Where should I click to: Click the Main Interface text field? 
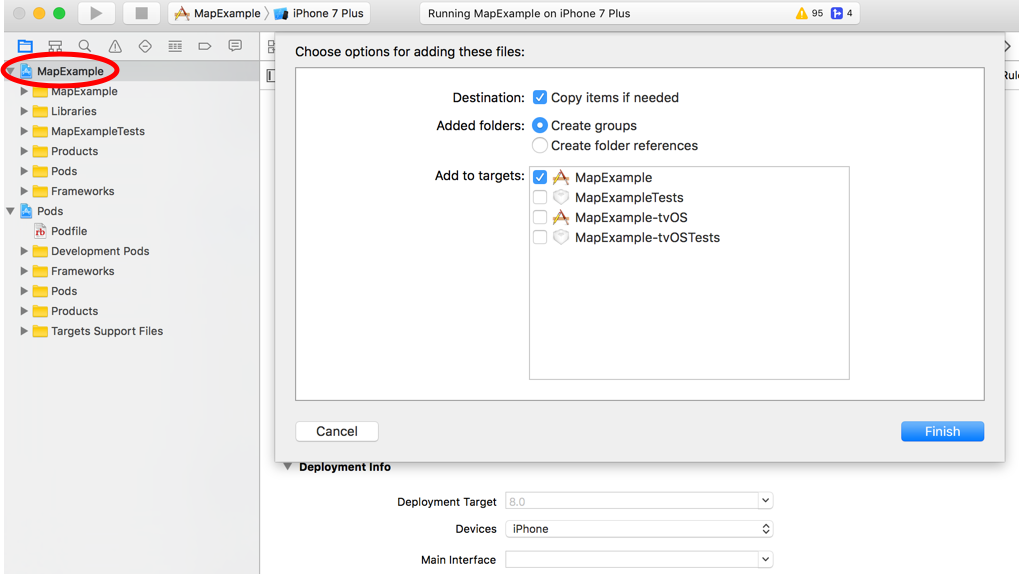(632, 559)
